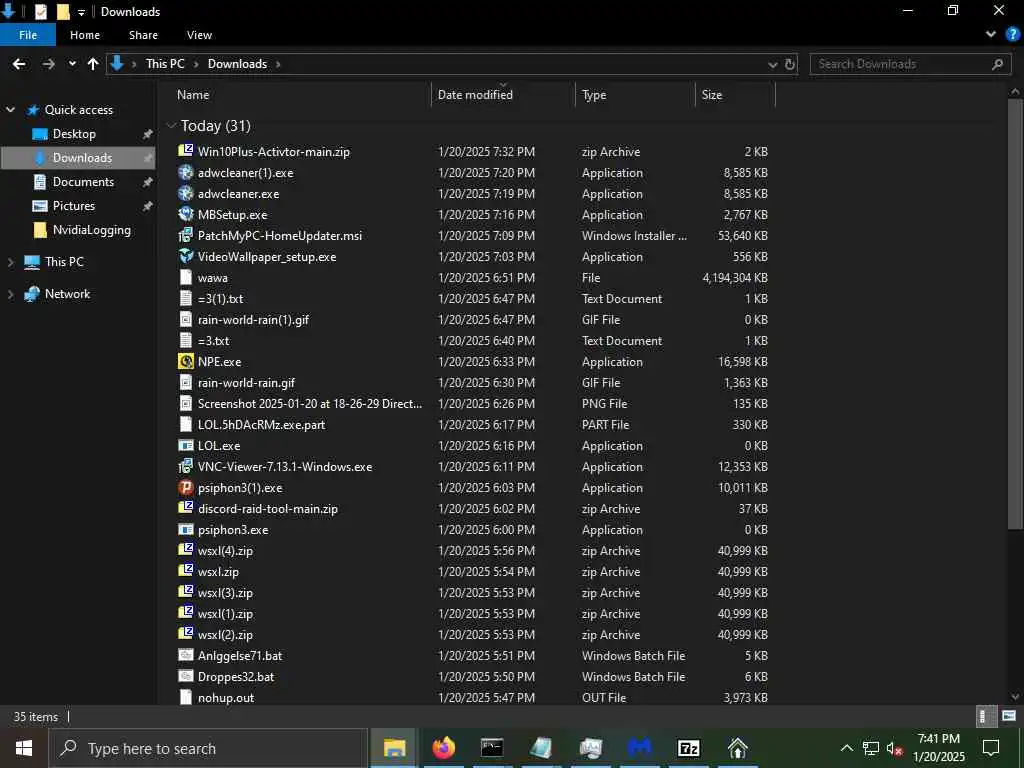Select the psiphon3(1).exe icon
Screen dimensions: 1024x768
186,487
